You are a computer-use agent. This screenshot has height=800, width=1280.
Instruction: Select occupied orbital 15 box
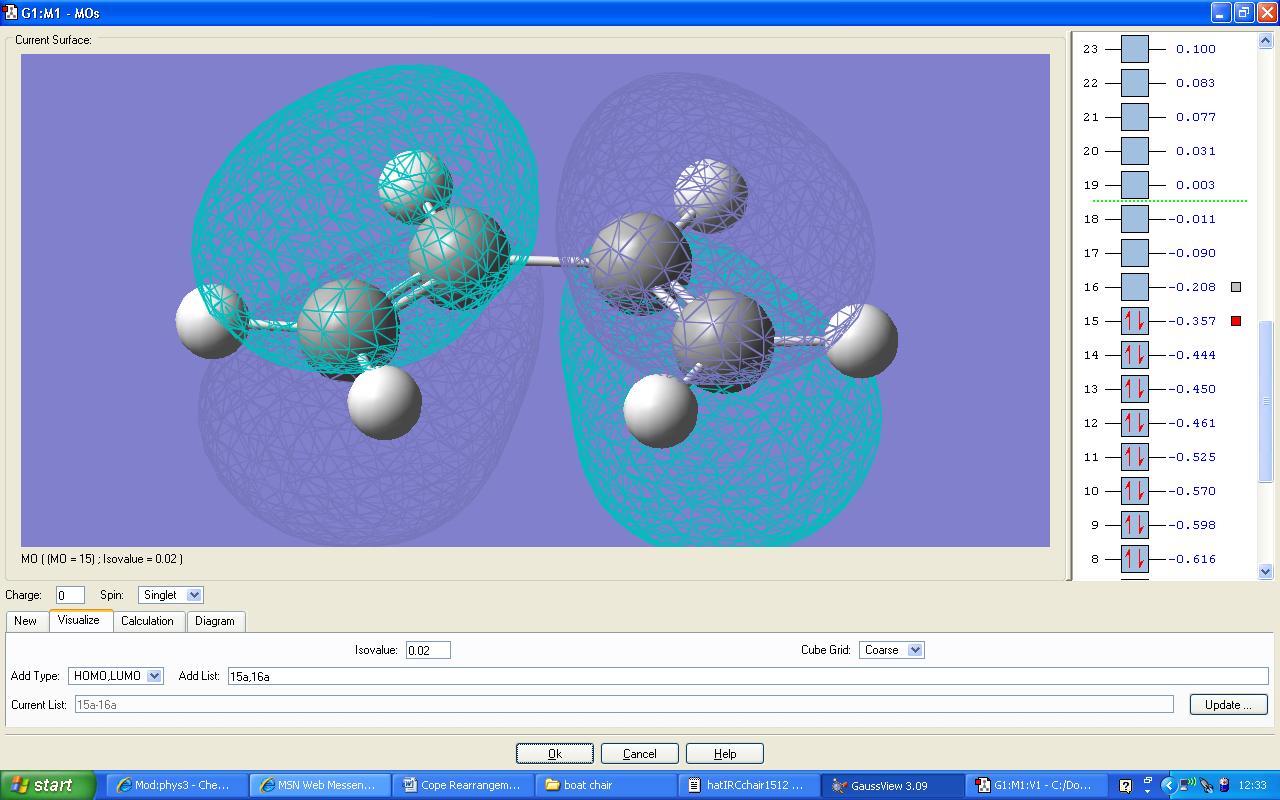click(1135, 321)
